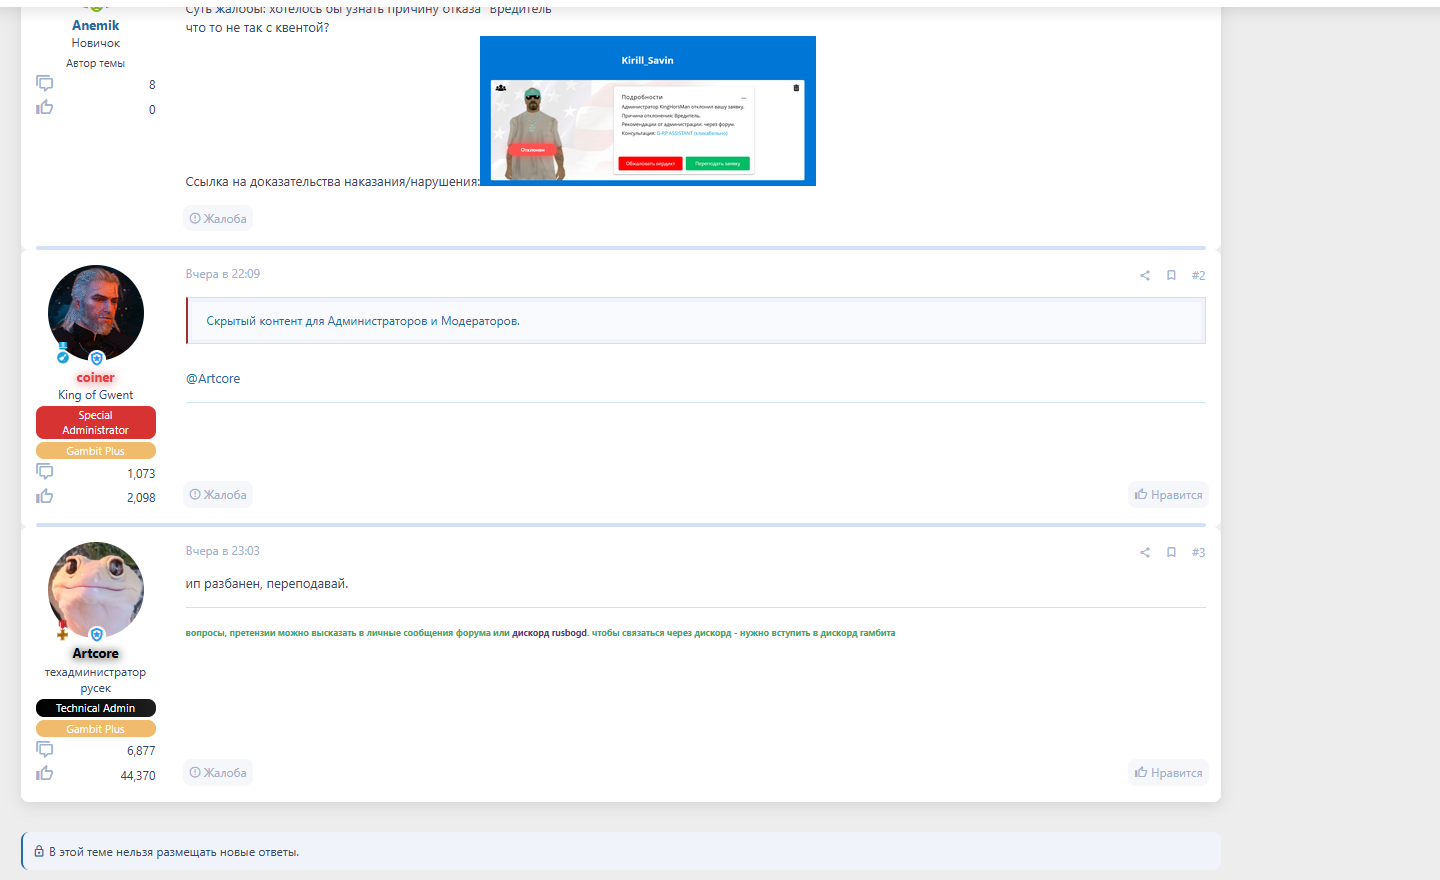Open the Kirill_Savin screenshot attachment

647,111
